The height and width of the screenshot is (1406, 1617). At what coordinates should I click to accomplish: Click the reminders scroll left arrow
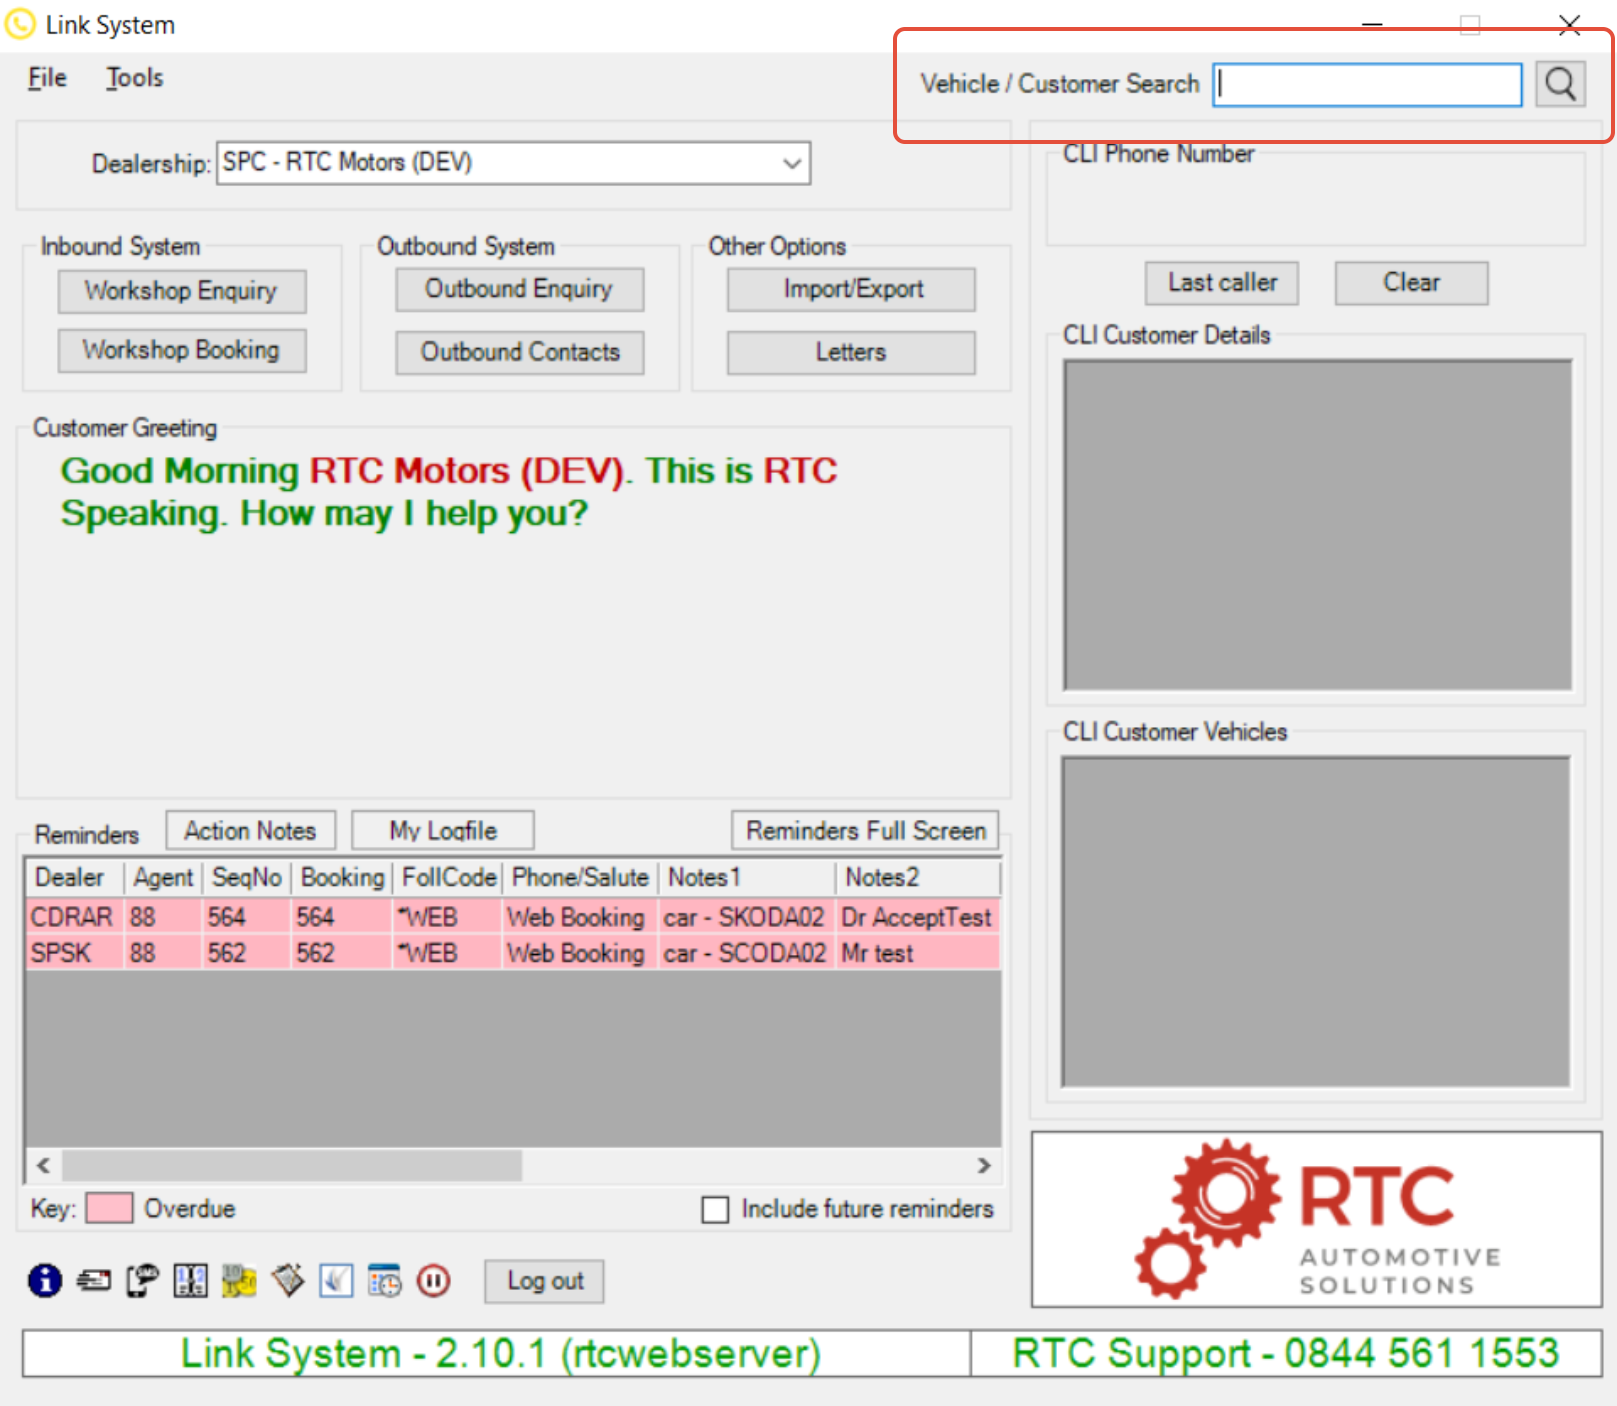(x=43, y=1165)
